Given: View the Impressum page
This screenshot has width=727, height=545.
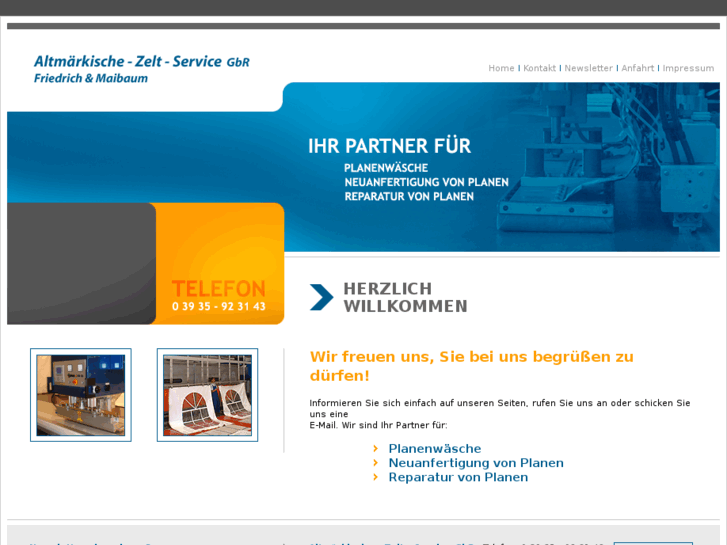Looking at the screenshot, I should tap(688, 68).
